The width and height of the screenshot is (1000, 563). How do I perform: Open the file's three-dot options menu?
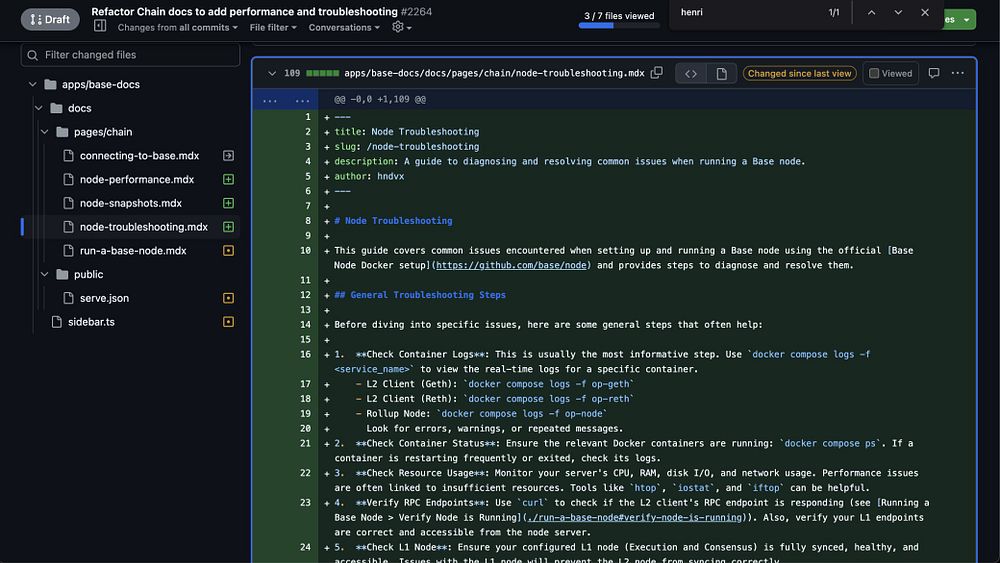click(x=958, y=73)
